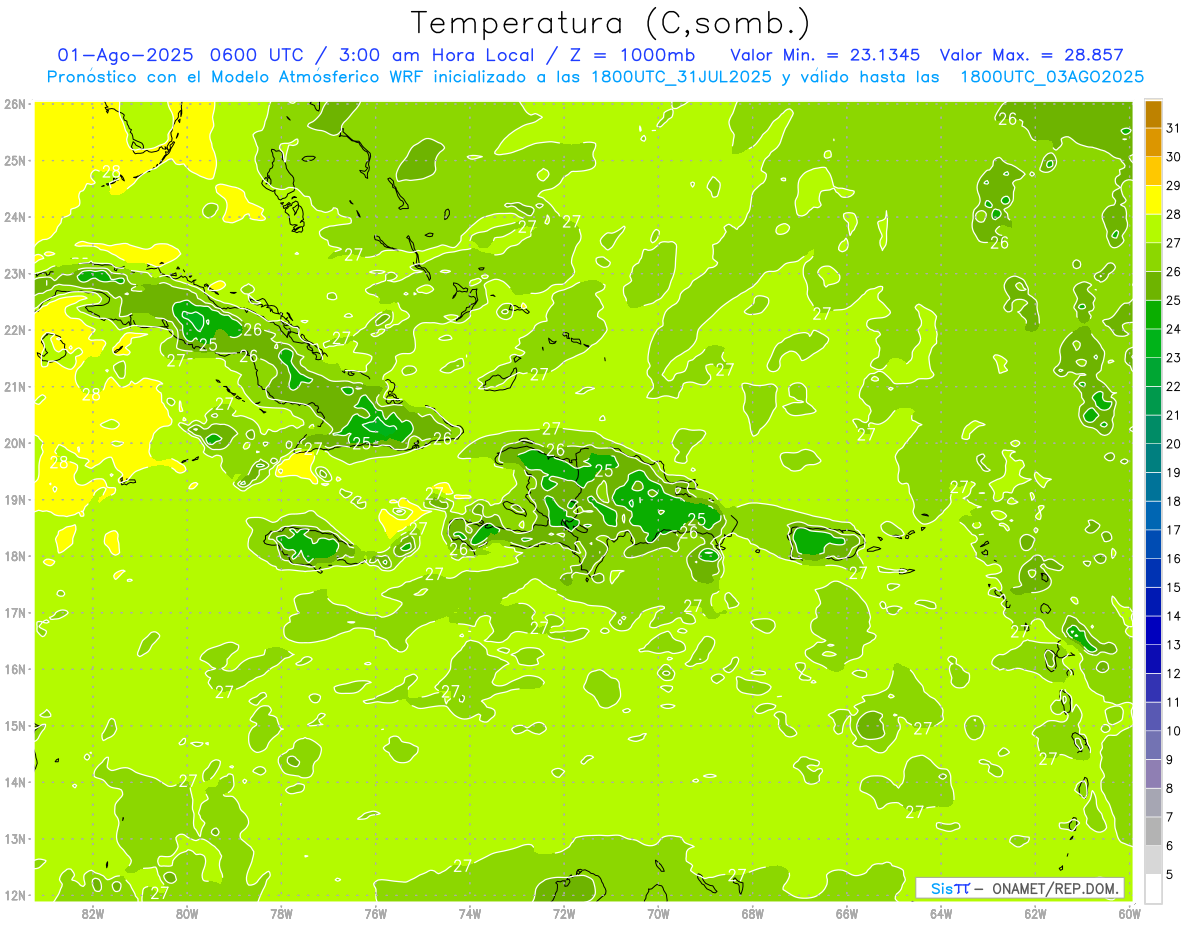The height and width of the screenshot is (927, 1200).
Task: Click the "21" value on the color scale
Action: coord(1173,415)
